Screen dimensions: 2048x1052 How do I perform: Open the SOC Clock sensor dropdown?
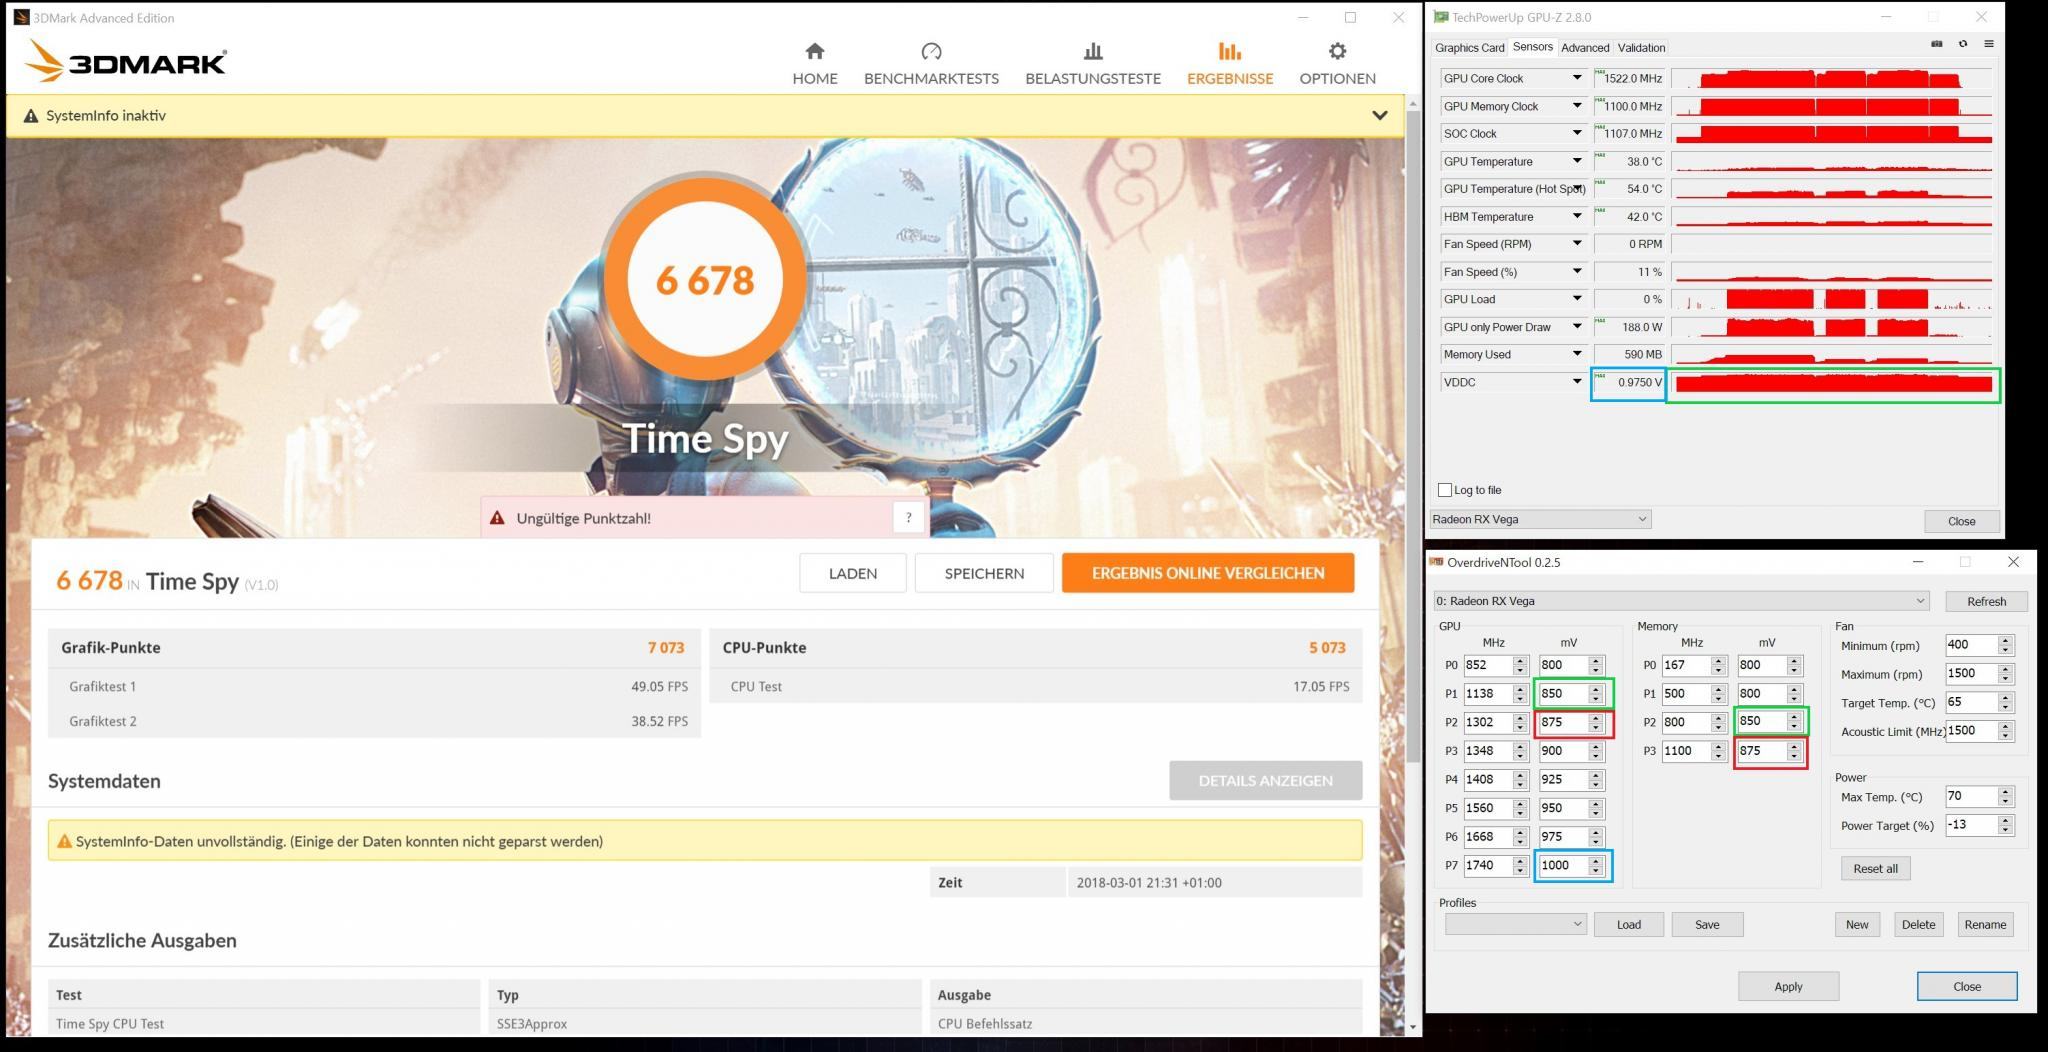point(1577,133)
